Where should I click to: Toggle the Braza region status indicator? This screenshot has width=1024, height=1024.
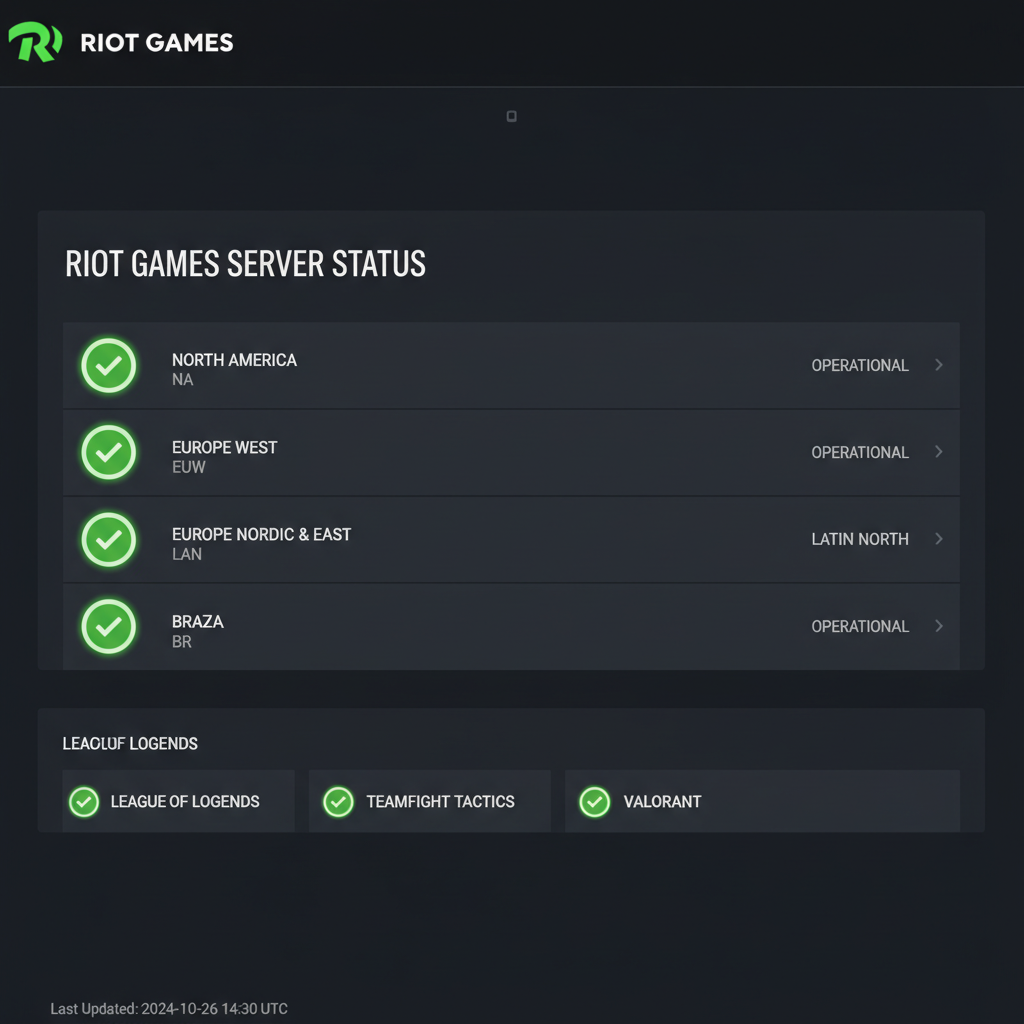pyautogui.click(x=109, y=626)
